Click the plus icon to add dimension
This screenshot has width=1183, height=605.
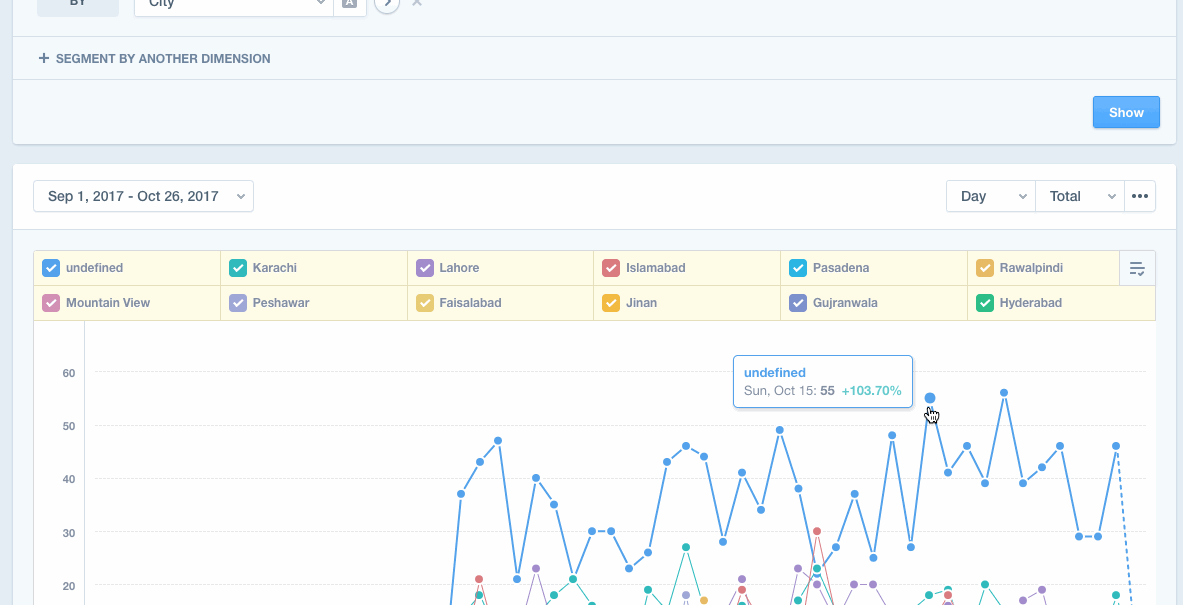43,58
